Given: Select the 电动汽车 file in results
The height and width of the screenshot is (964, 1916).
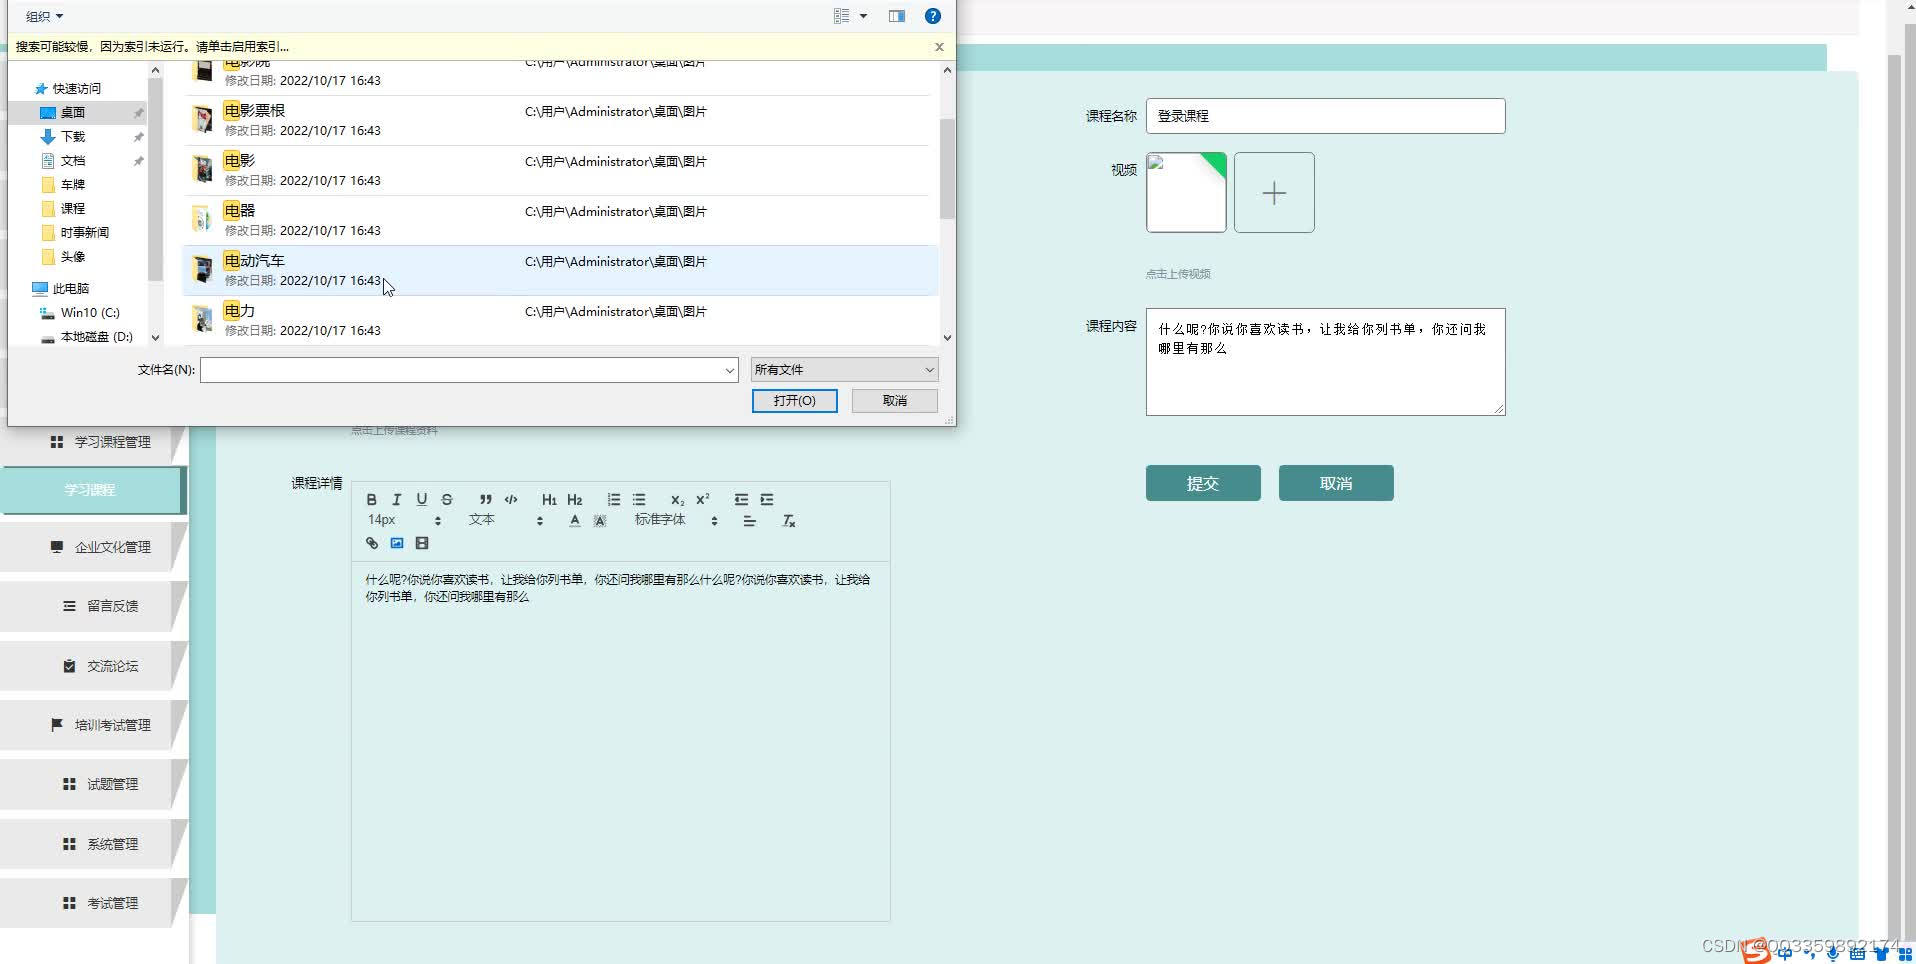Looking at the screenshot, I should point(560,270).
